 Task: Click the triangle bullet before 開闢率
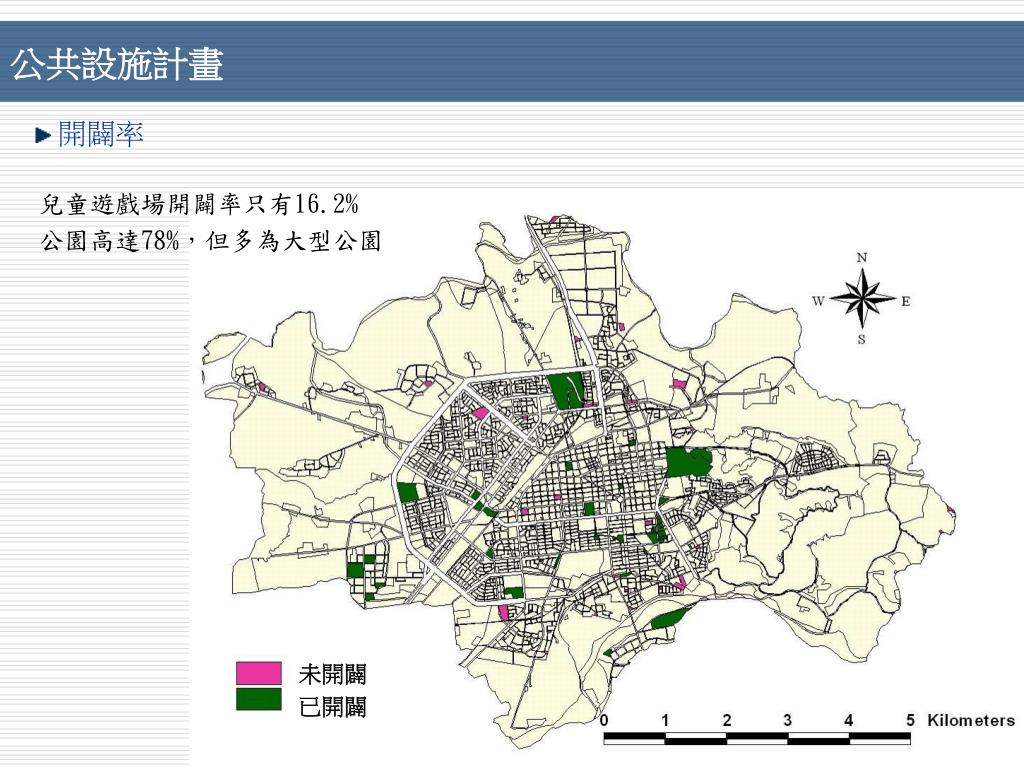point(43,135)
